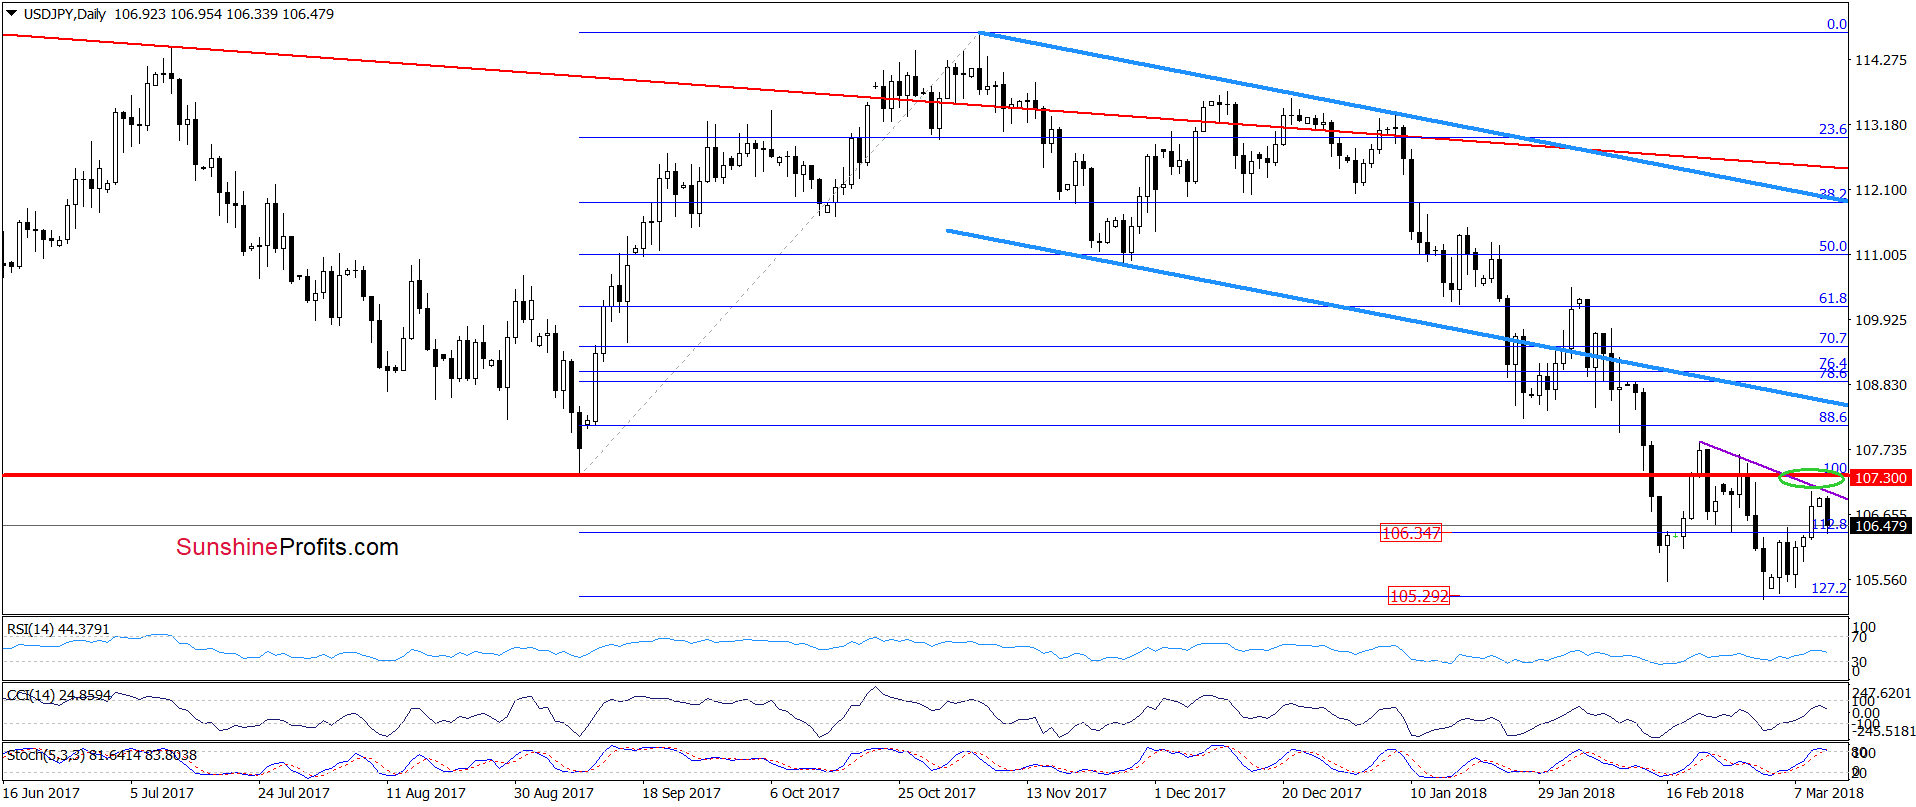The width and height of the screenshot is (1916, 807).
Task: Select the 105.292 support level label
Action: tap(1419, 596)
